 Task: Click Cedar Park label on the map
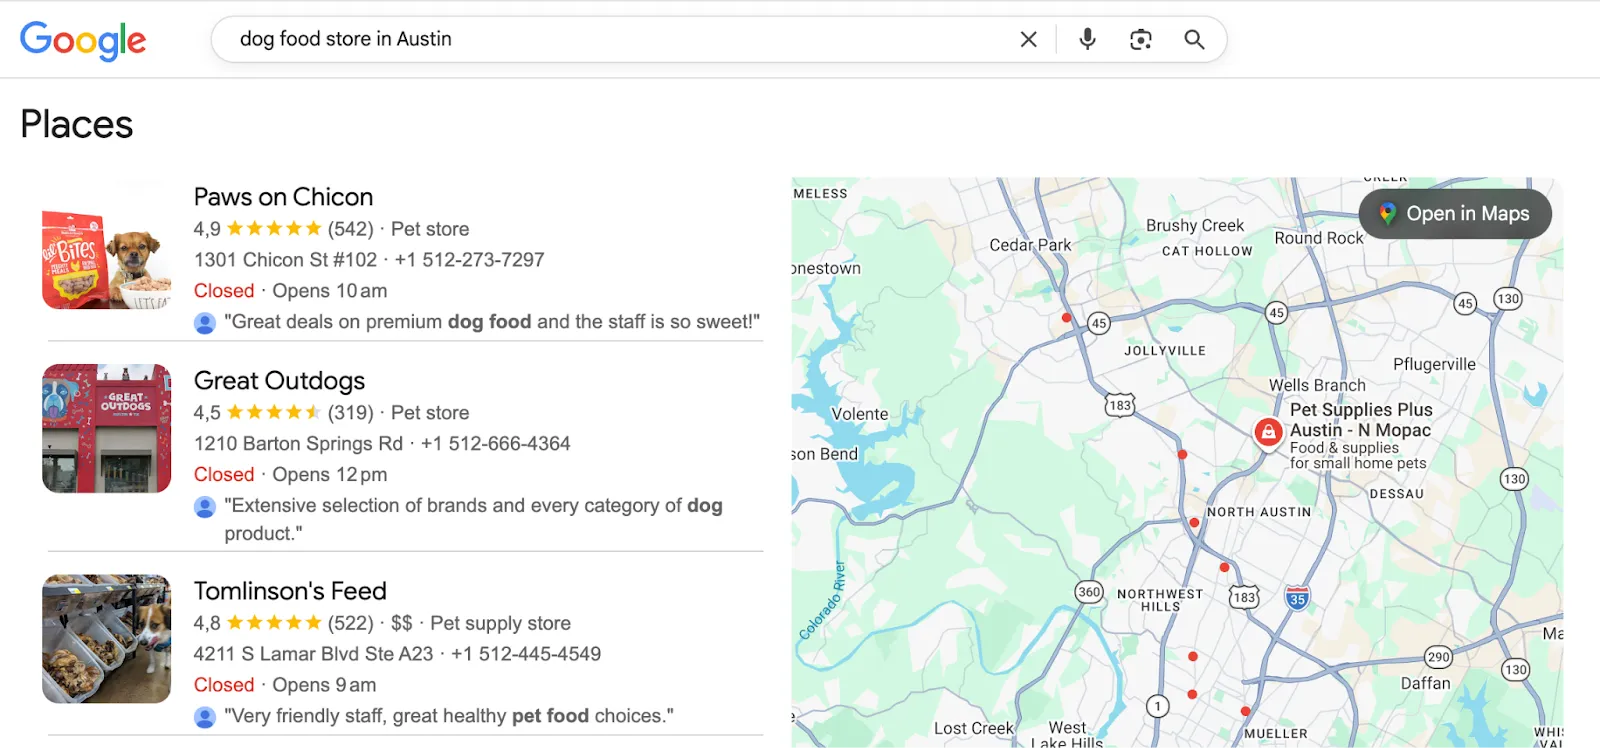pos(1030,245)
